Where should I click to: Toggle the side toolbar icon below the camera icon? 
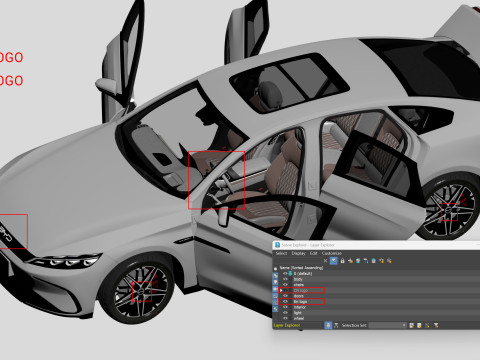click(275, 295)
